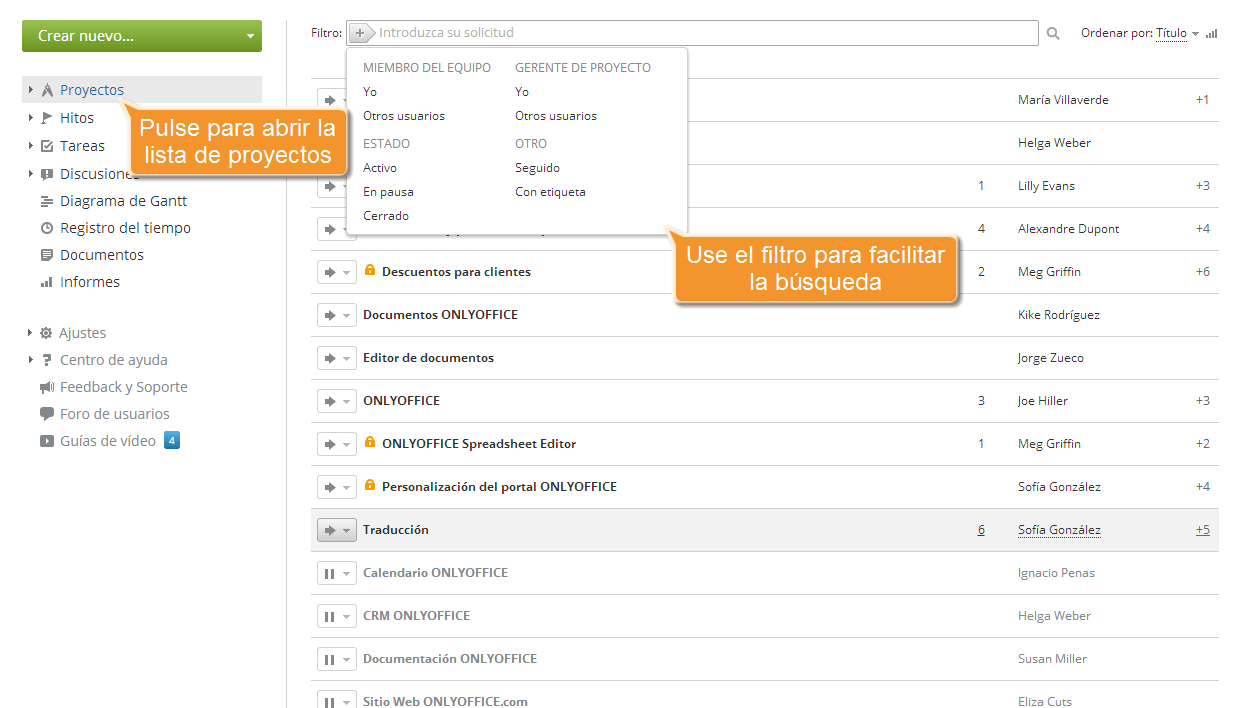
Task: Click the Centro de ayuda question icon
Action: pos(47,360)
